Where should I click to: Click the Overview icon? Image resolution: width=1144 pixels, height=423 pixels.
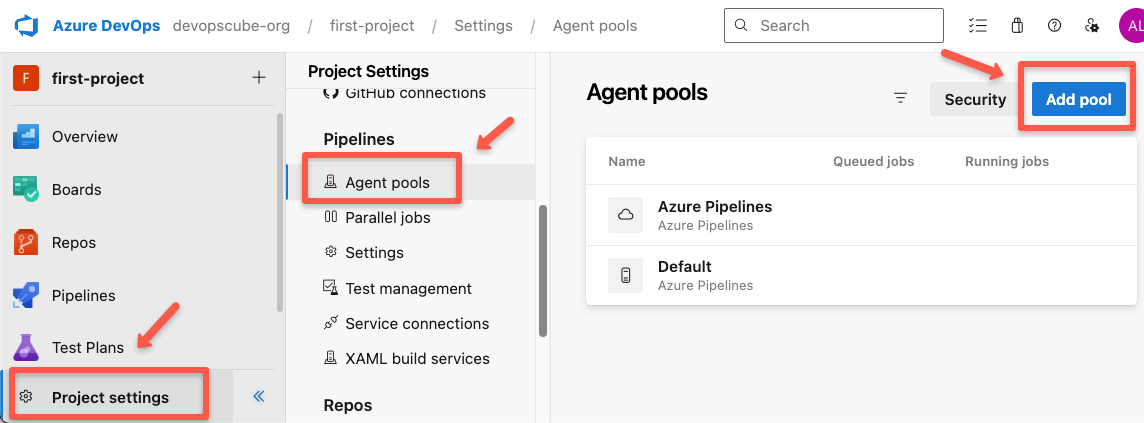(x=26, y=136)
